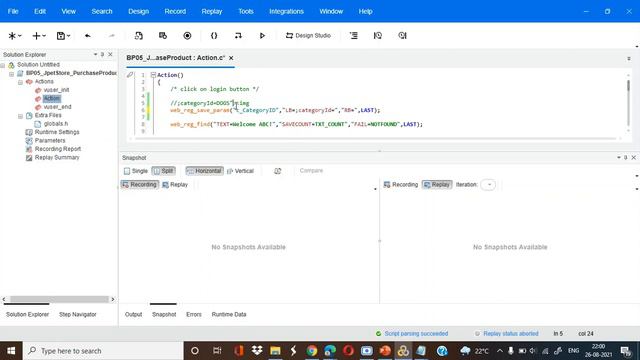Screen dimensions: 640x360
Task: Collapse the Extra Files folder node
Action: (20, 116)
